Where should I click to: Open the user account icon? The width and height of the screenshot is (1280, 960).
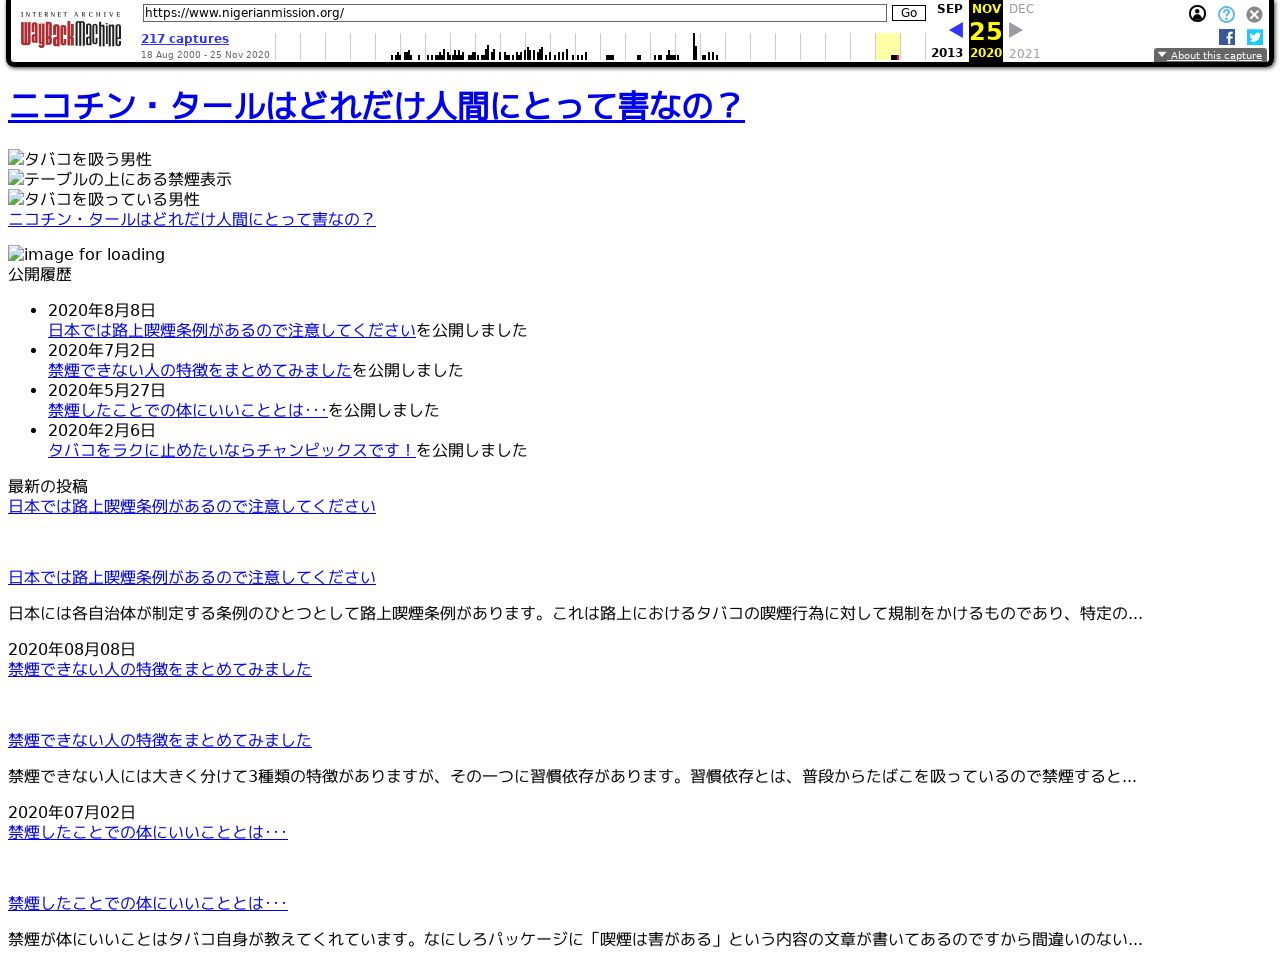pos(1197,14)
